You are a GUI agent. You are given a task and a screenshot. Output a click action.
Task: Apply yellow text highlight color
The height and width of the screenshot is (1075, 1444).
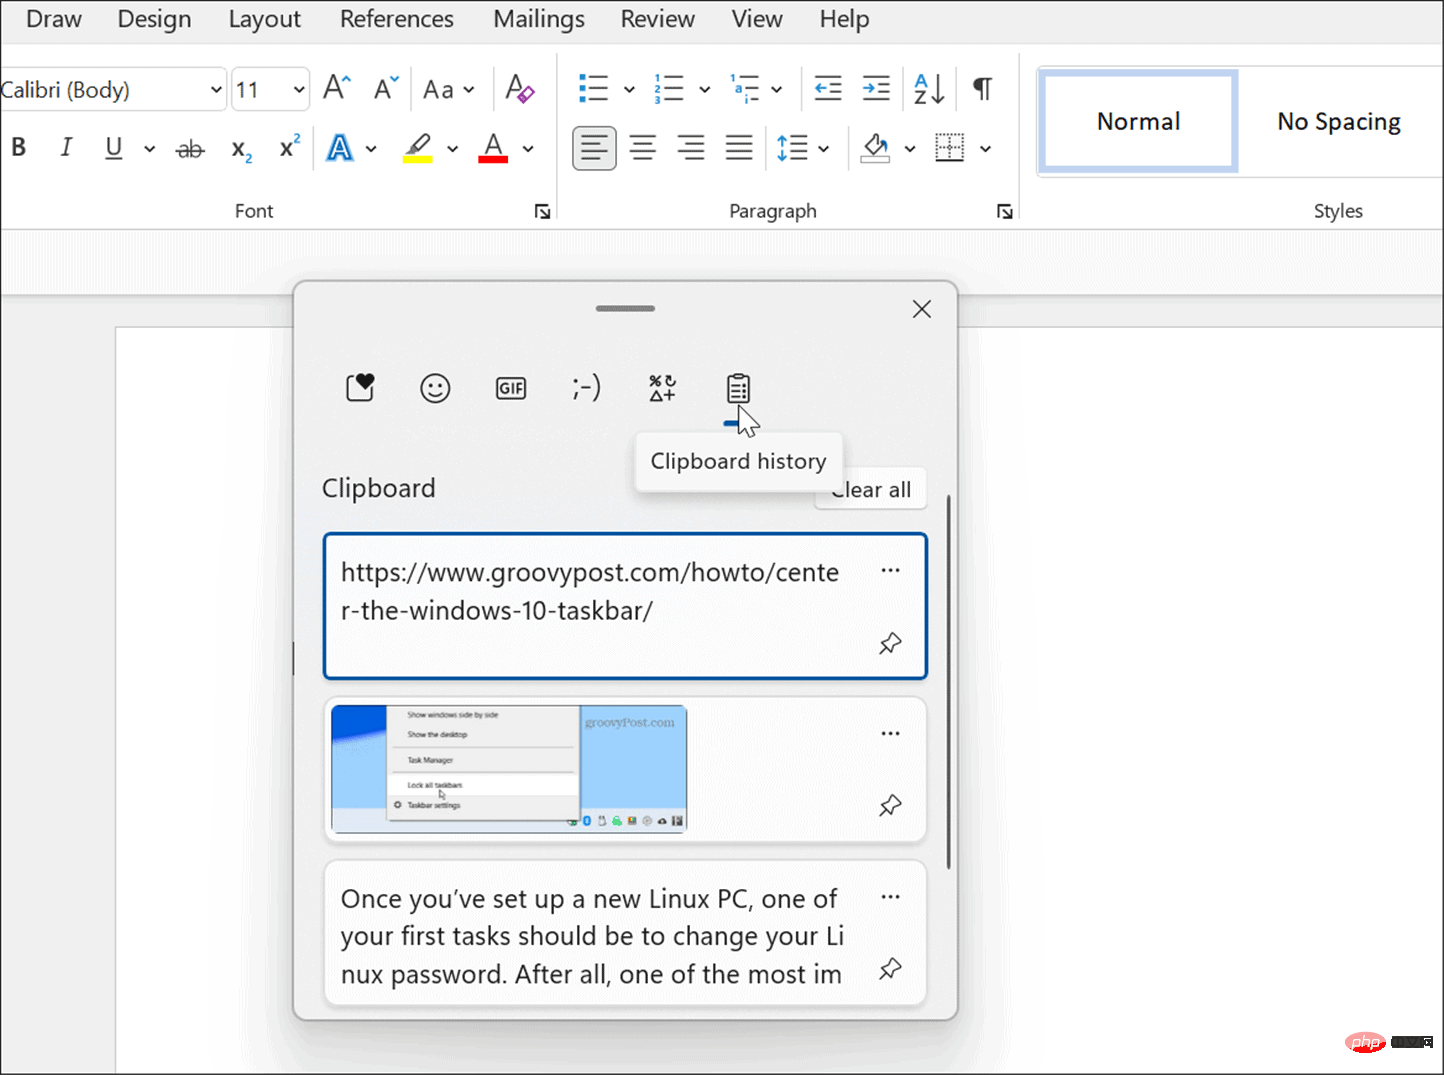(418, 148)
